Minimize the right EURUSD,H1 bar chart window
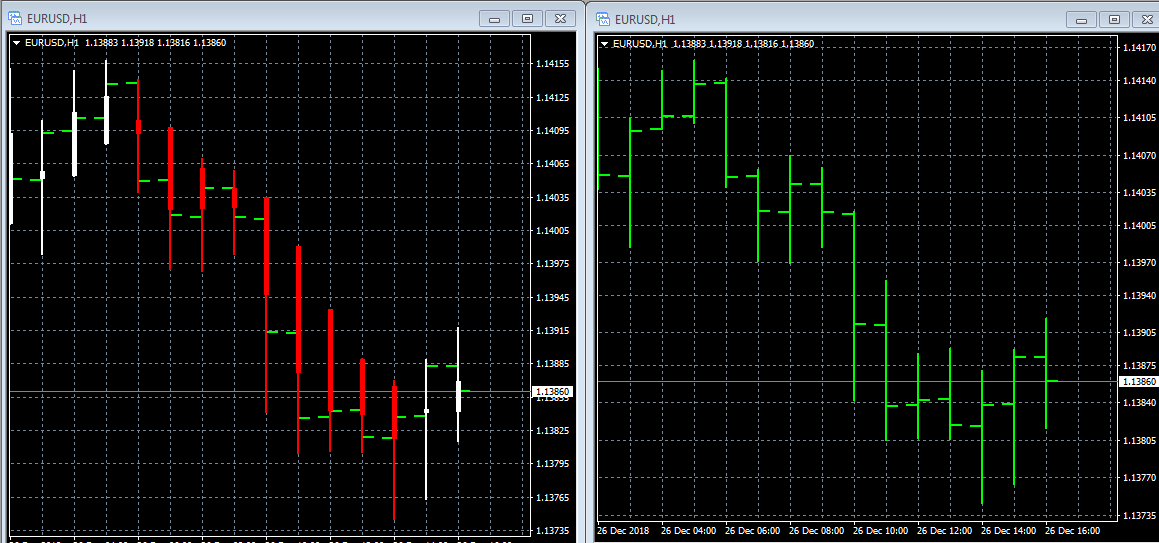This screenshot has width=1159, height=543. [x=1082, y=19]
